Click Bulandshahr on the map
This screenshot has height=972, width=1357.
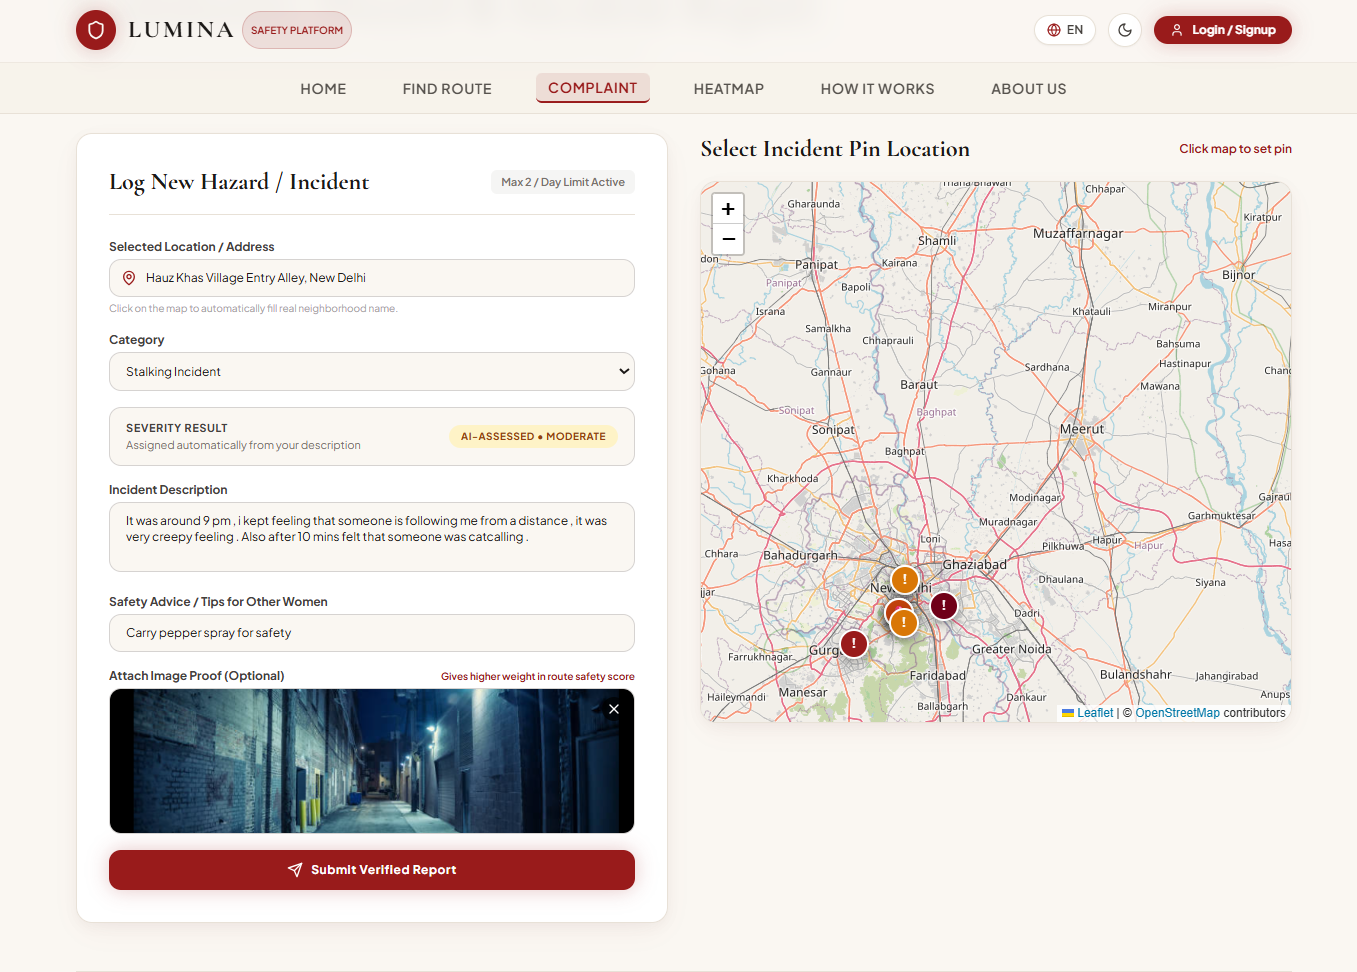(x=1135, y=674)
